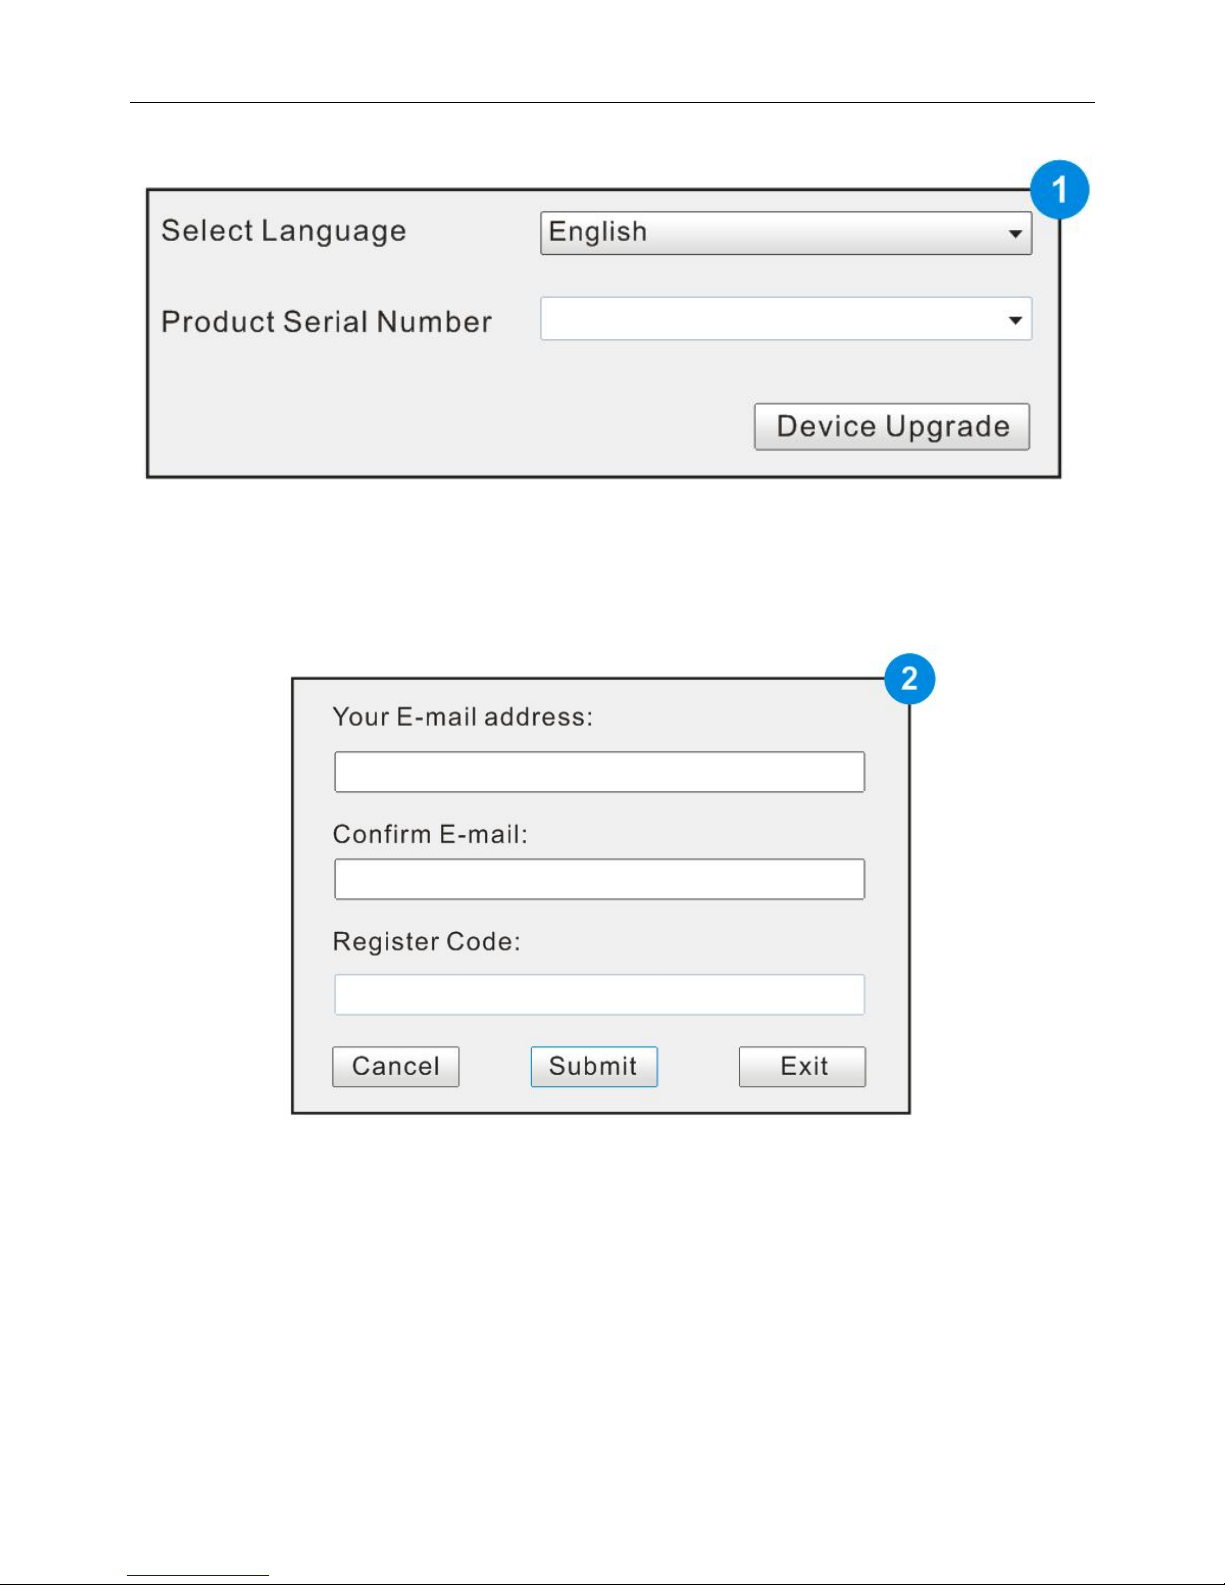Focus the Register Code input box

tap(599, 995)
